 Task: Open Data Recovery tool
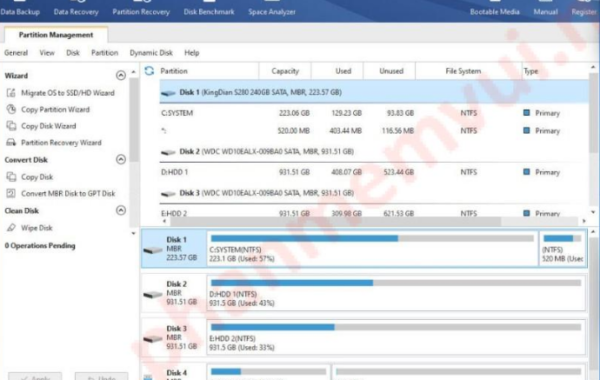76,12
